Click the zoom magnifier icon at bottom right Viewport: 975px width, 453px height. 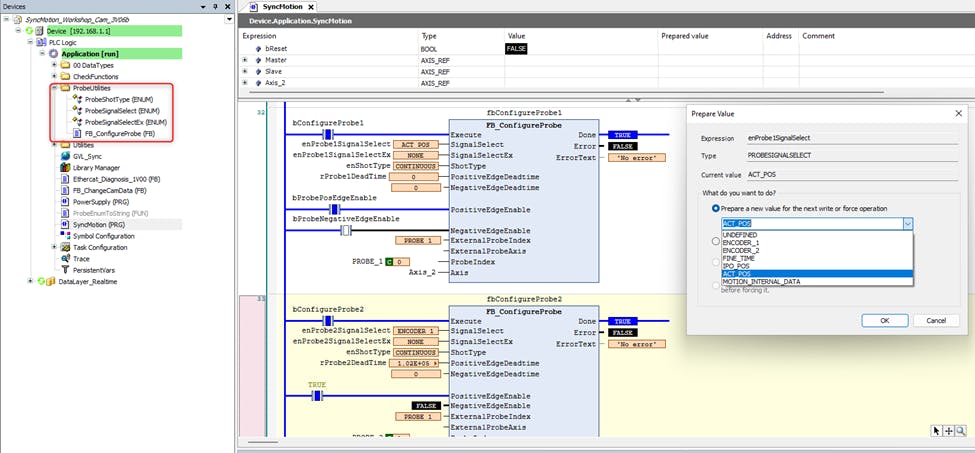pyautogui.click(x=960, y=431)
